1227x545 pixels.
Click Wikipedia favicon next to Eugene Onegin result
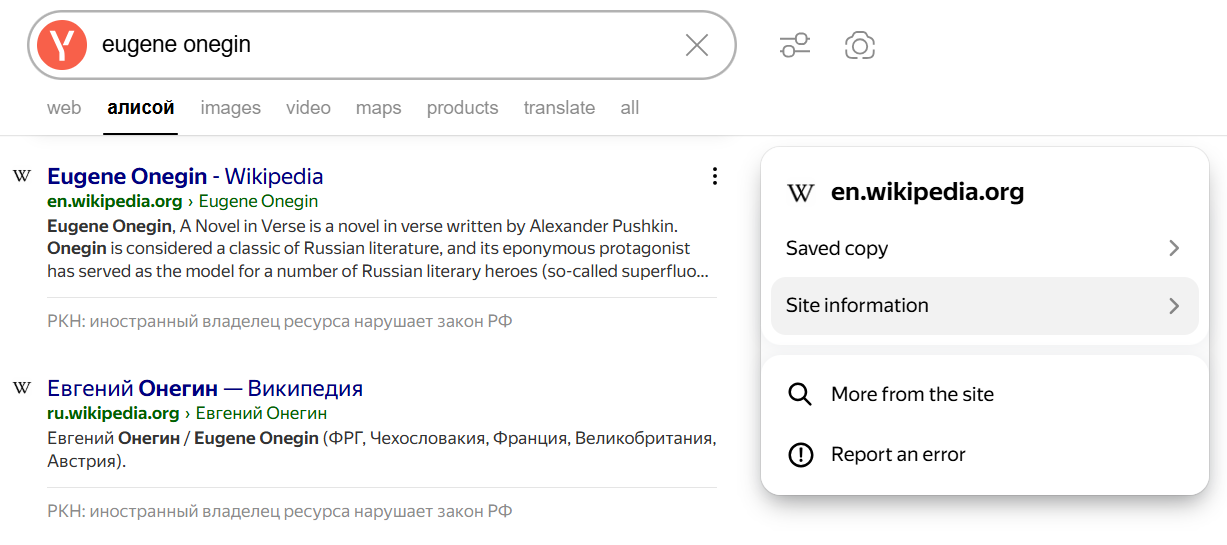pyautogui.click(x=22, y=176)
